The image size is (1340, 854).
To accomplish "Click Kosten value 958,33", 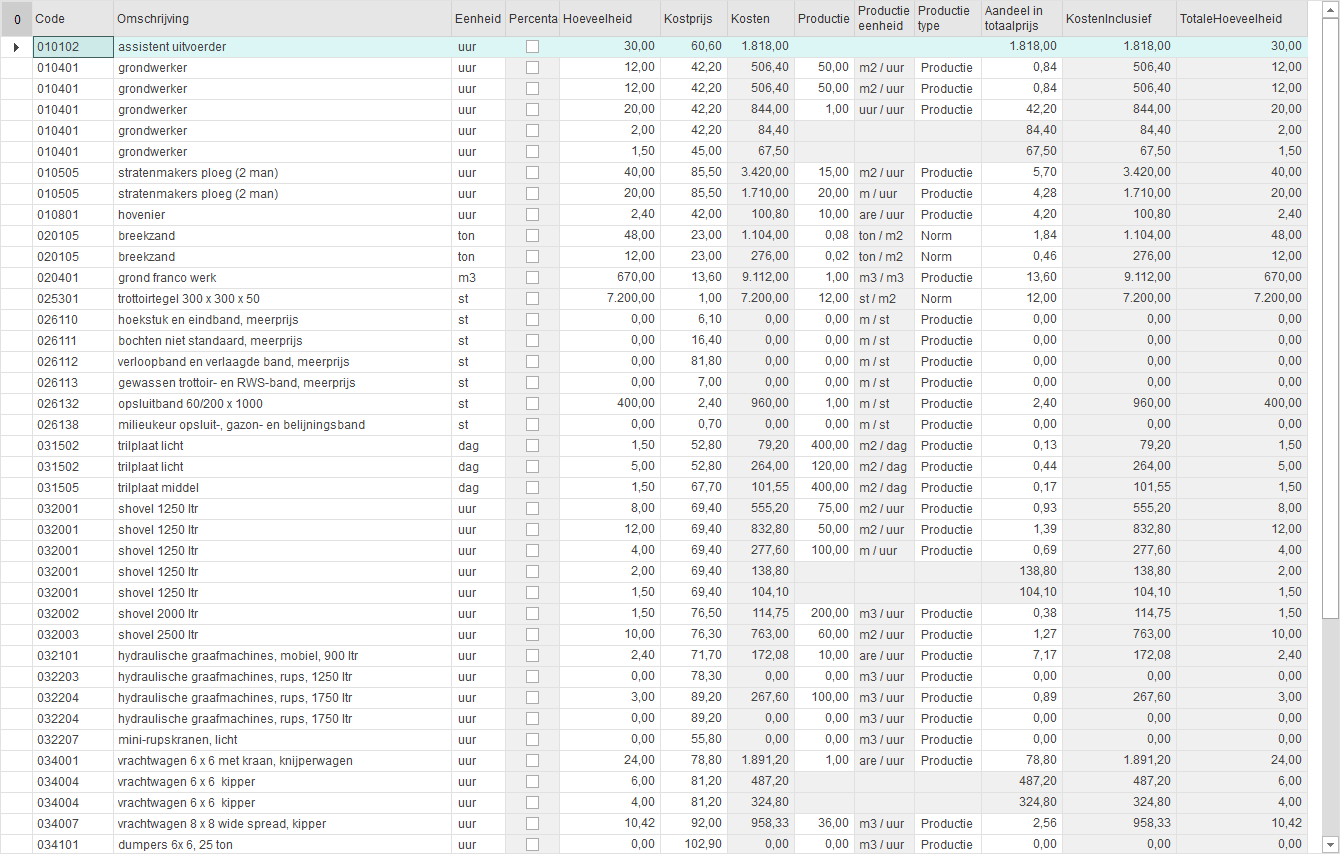I will [x=760, y=824].
